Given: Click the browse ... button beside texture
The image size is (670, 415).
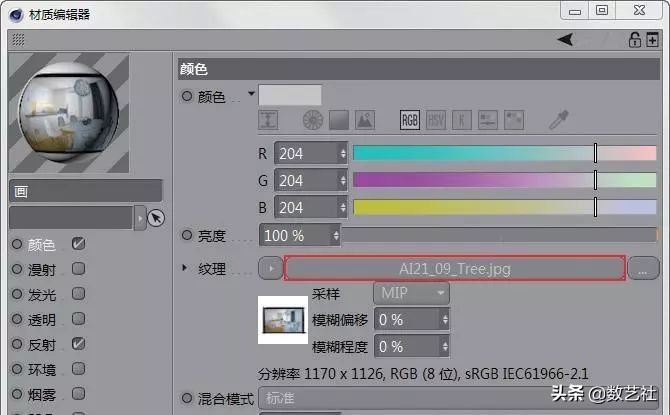Looking at the screenshot, I should (643, 268).
